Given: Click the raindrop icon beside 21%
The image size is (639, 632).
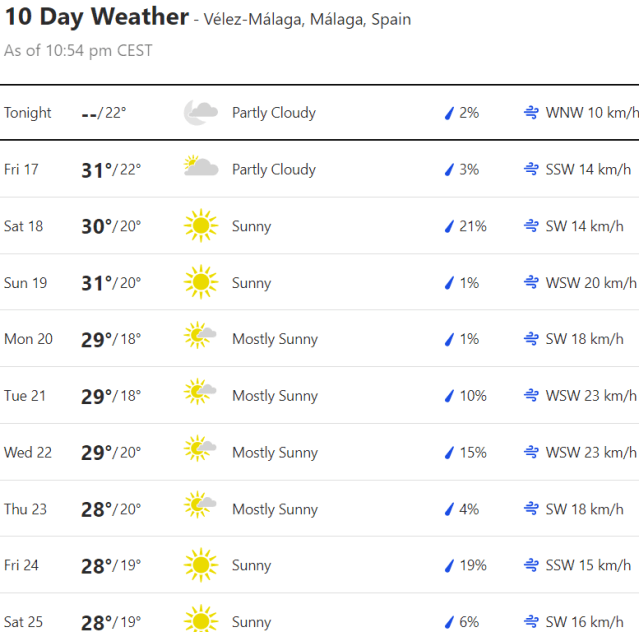Looking at the screenshot, I should pos(449,226).
